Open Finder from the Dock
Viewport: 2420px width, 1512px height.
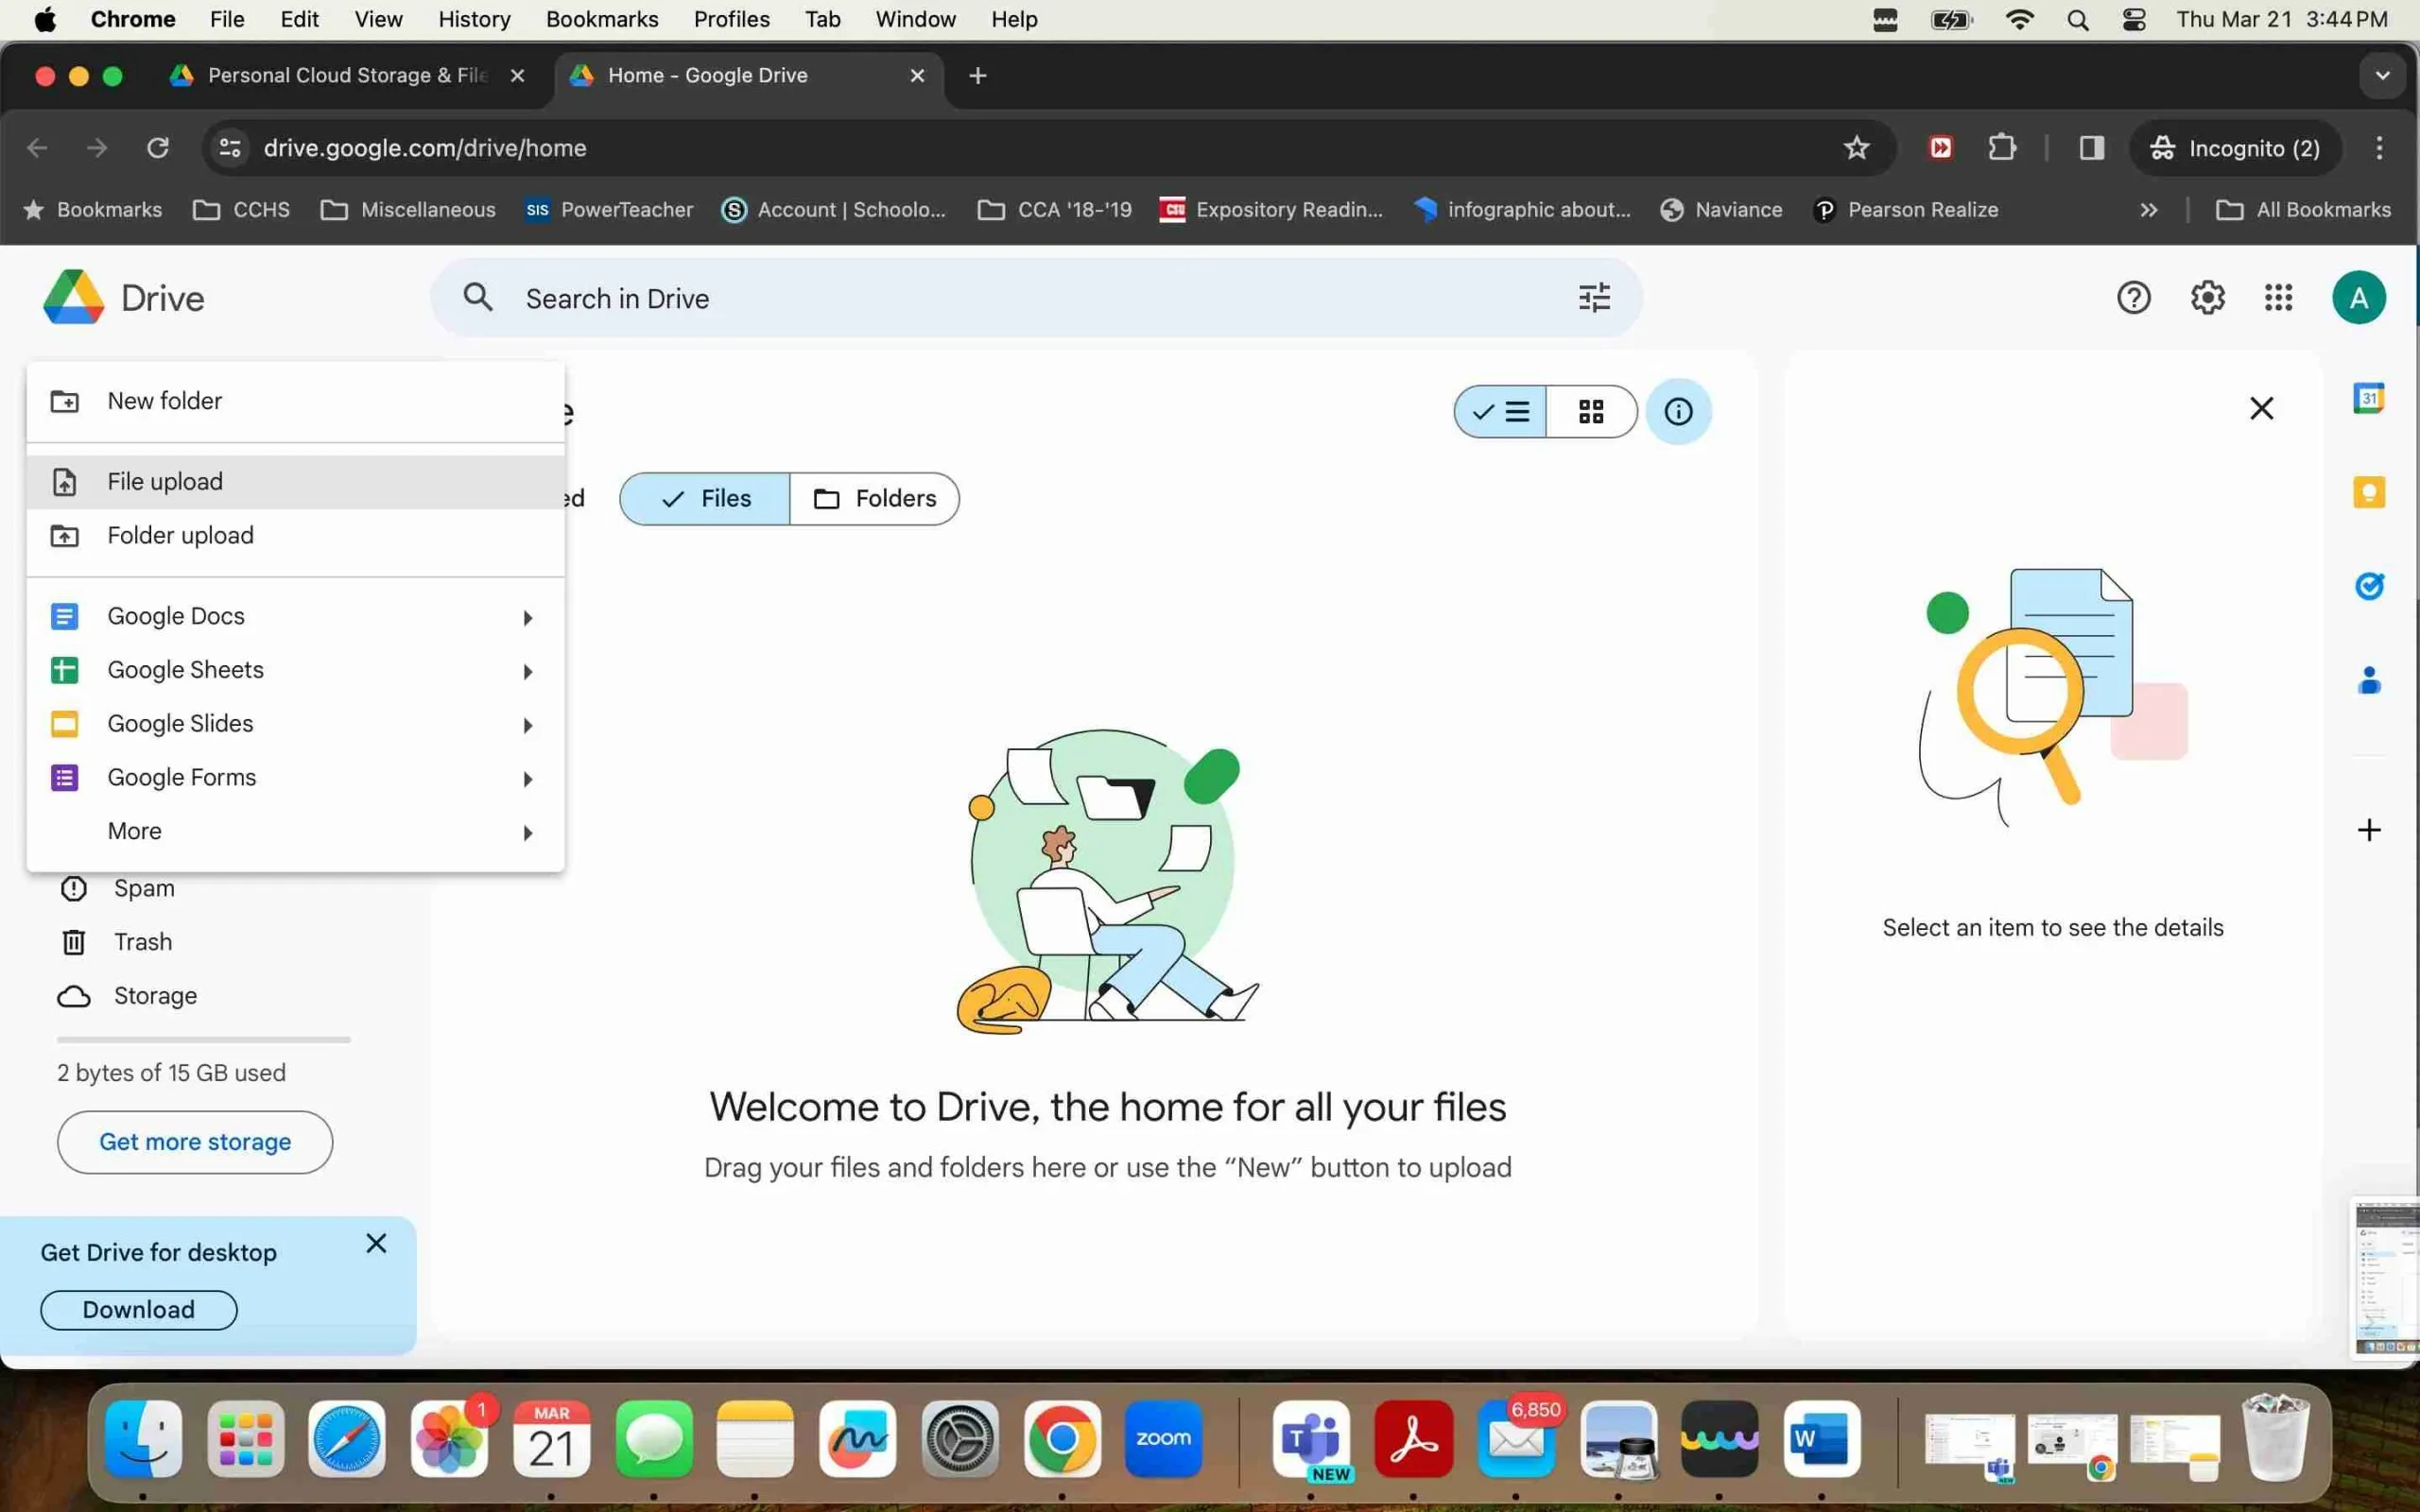pos(144,1439)
